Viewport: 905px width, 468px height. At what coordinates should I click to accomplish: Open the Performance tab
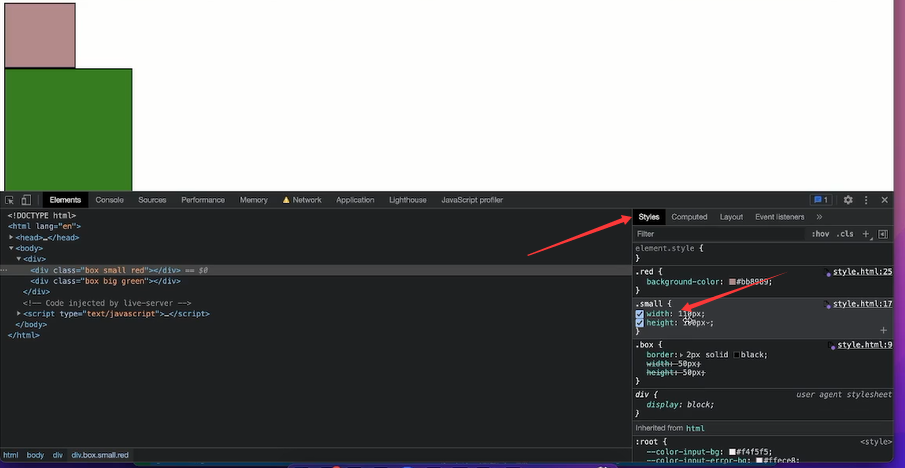[203, 200]
